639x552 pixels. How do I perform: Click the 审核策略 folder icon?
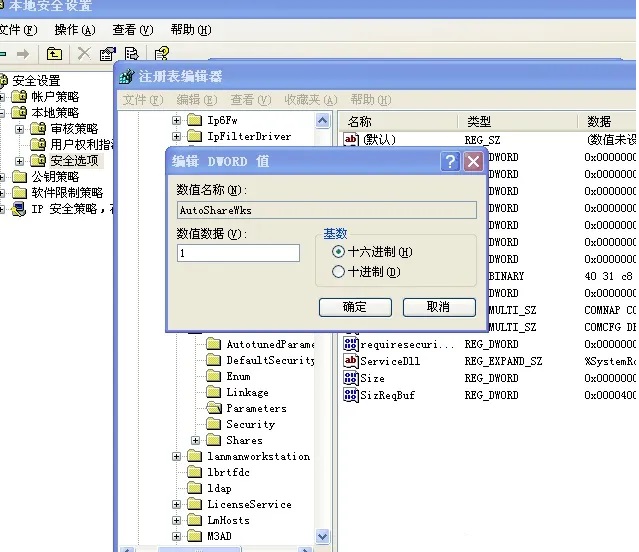[38, 129]
